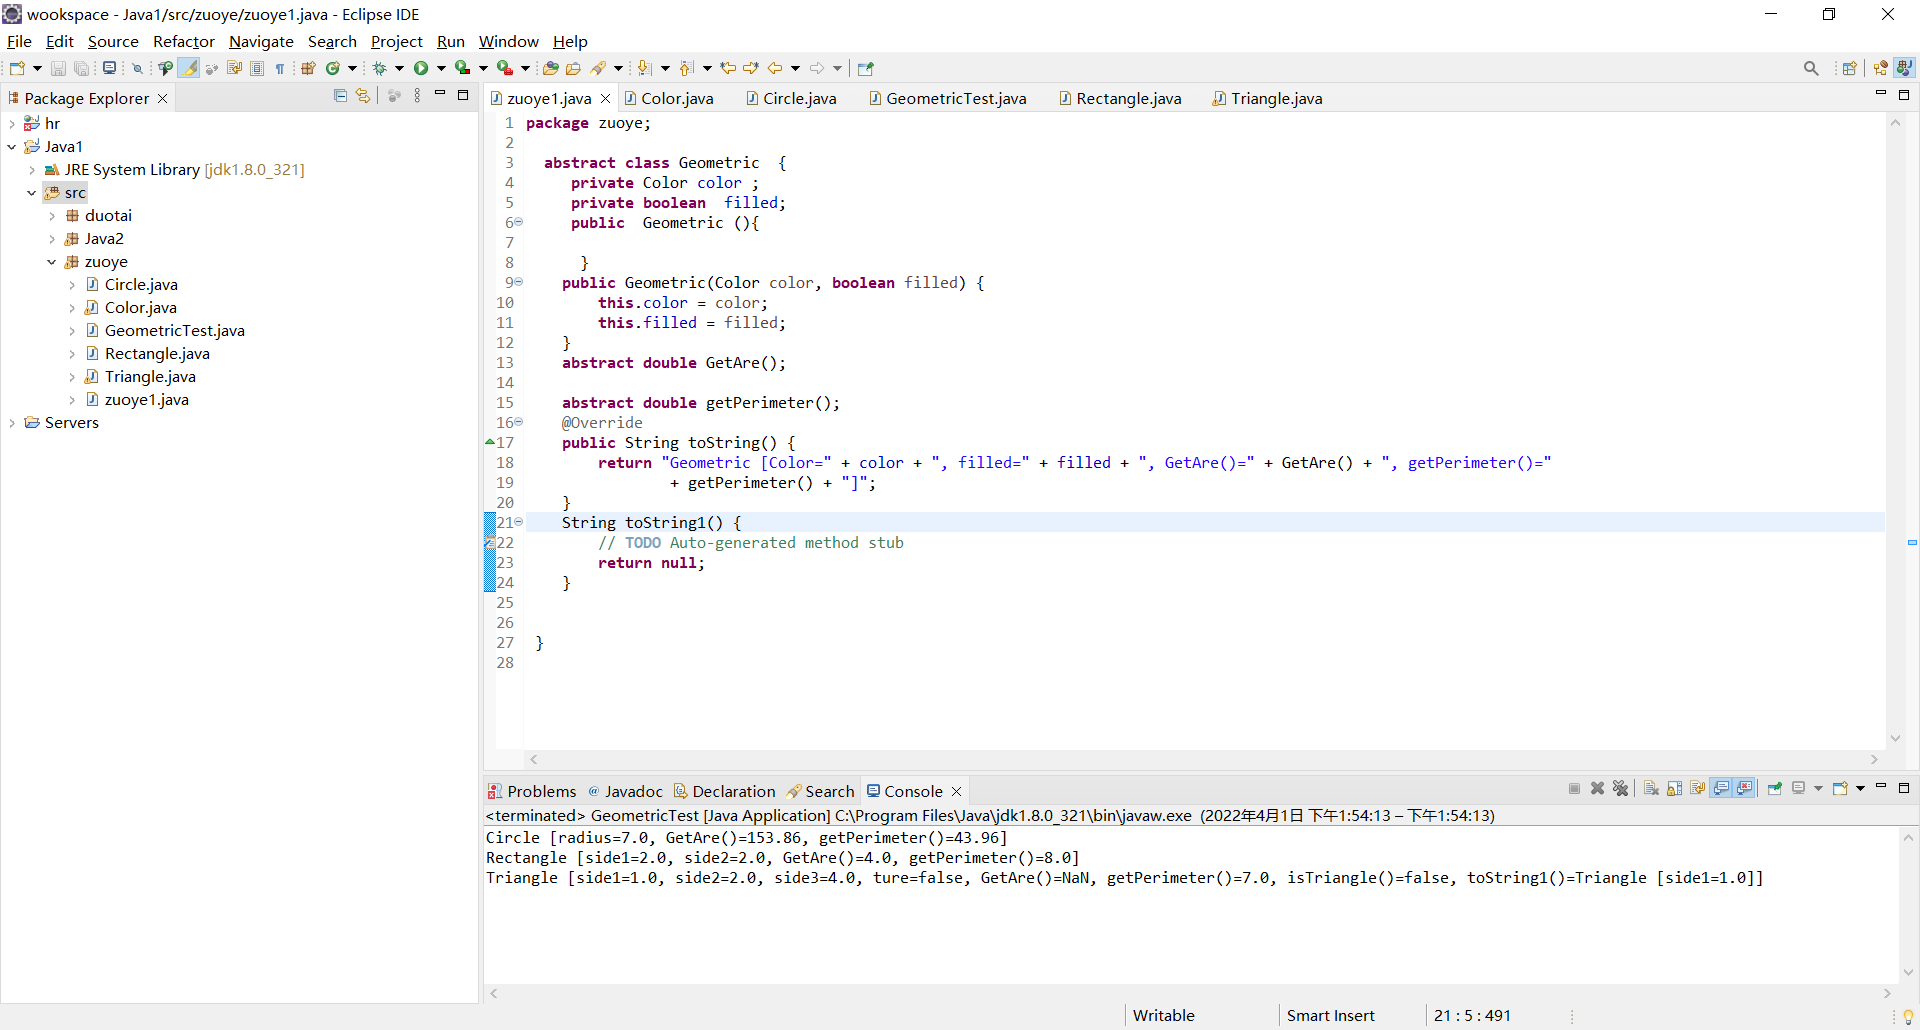Toggle Scroll Lock in Console toolbar
1920x1030 pixels.
coord(1675,789)
